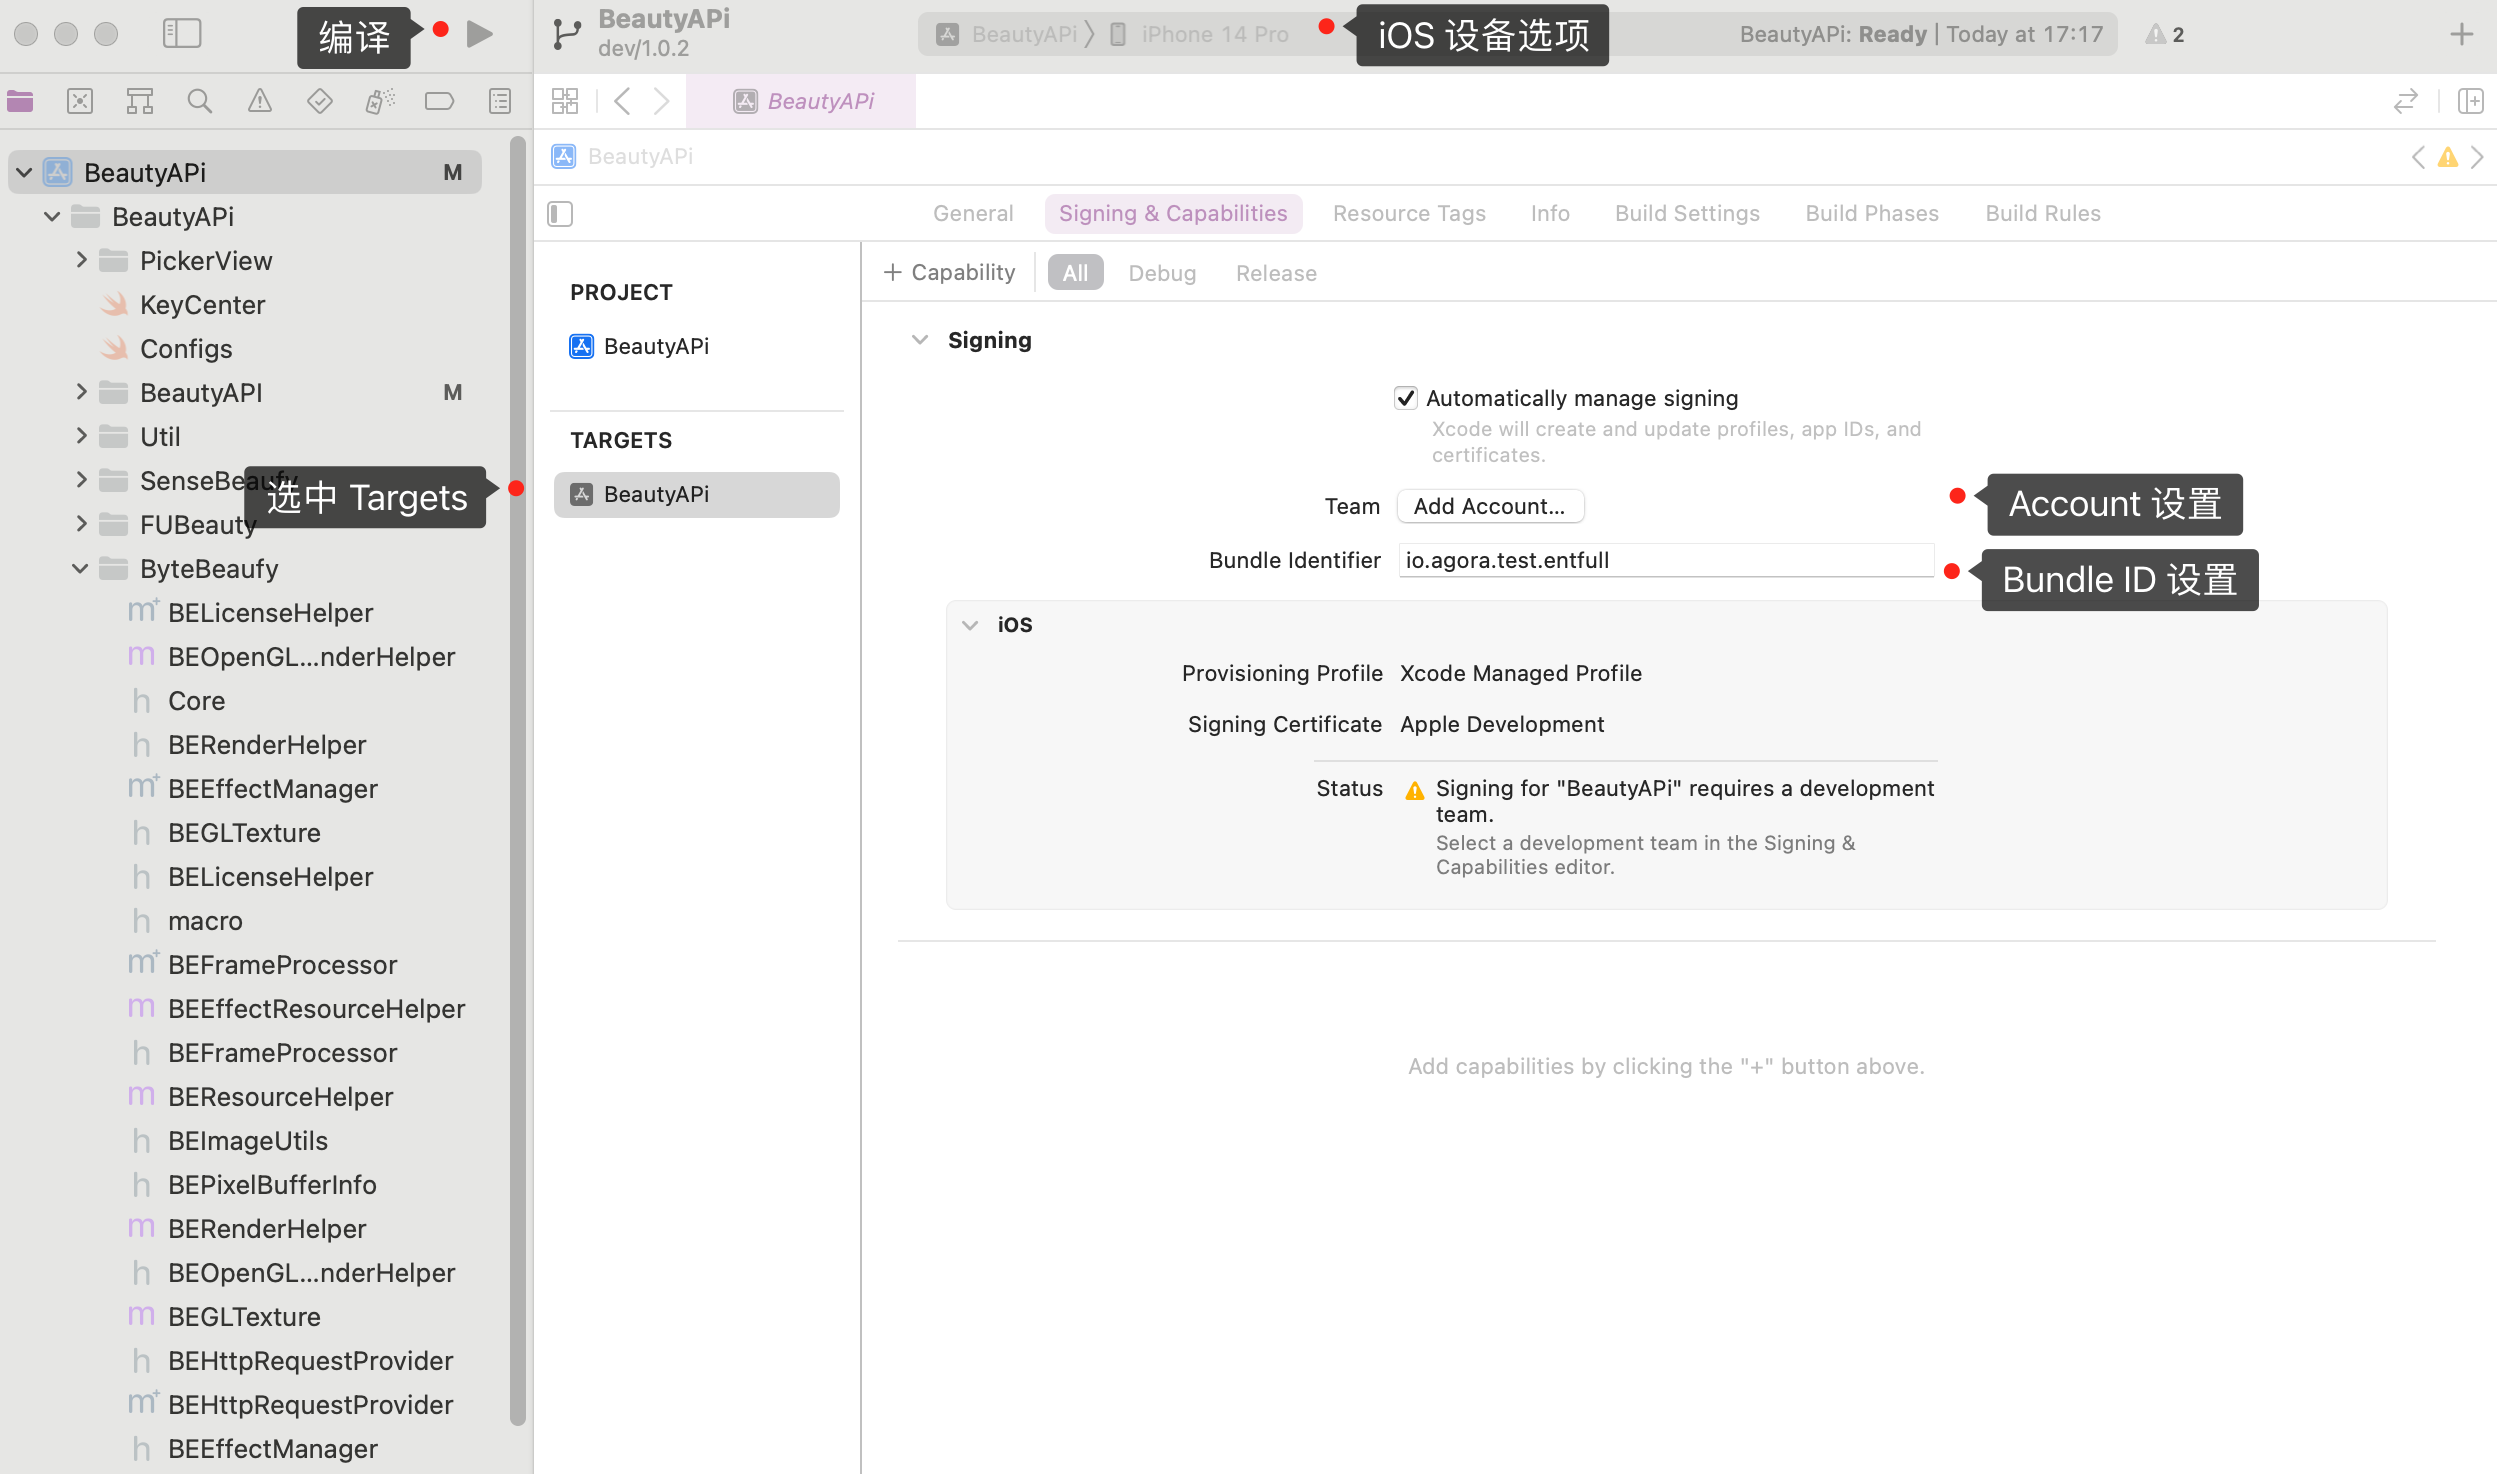Toggle the project and targets list icon

[x=560, y=214]
